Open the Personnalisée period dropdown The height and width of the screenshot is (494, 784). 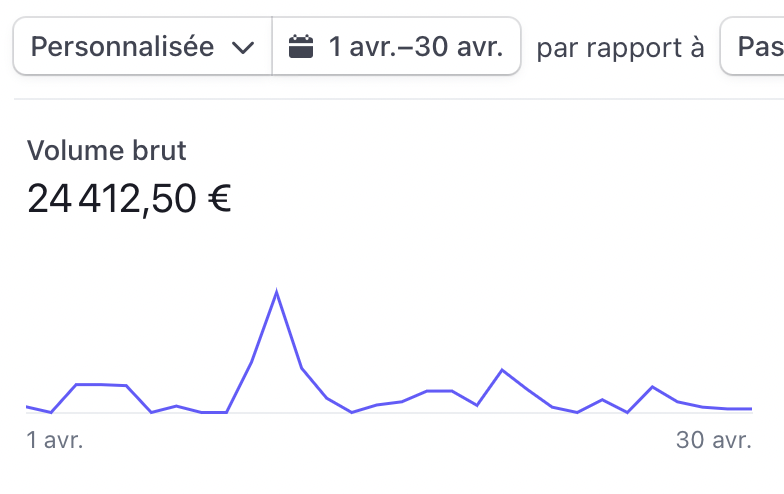pyautogui.click(x=142, y=46)
